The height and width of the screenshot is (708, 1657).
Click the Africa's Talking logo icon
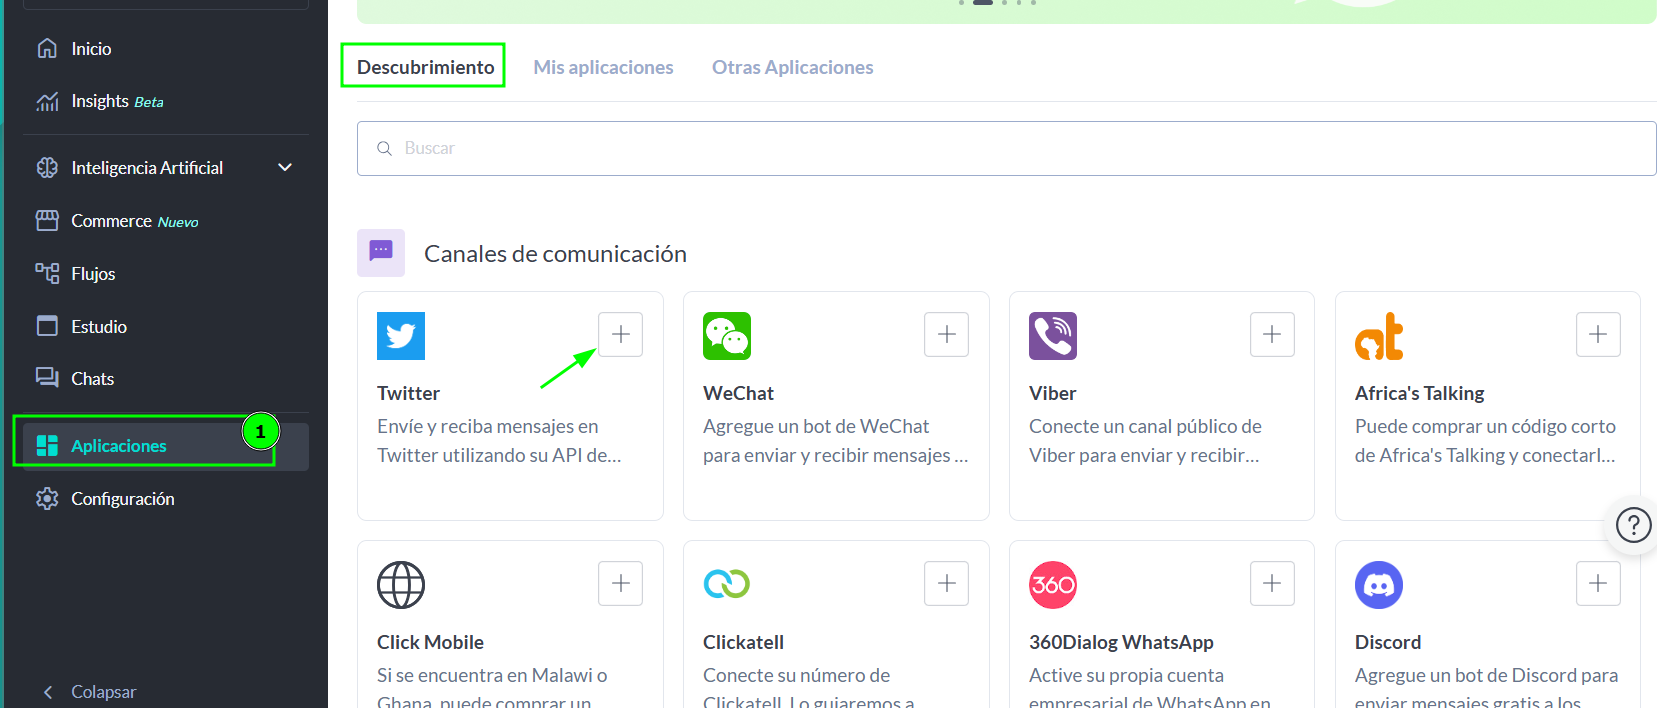click(x=1378, y=336)
